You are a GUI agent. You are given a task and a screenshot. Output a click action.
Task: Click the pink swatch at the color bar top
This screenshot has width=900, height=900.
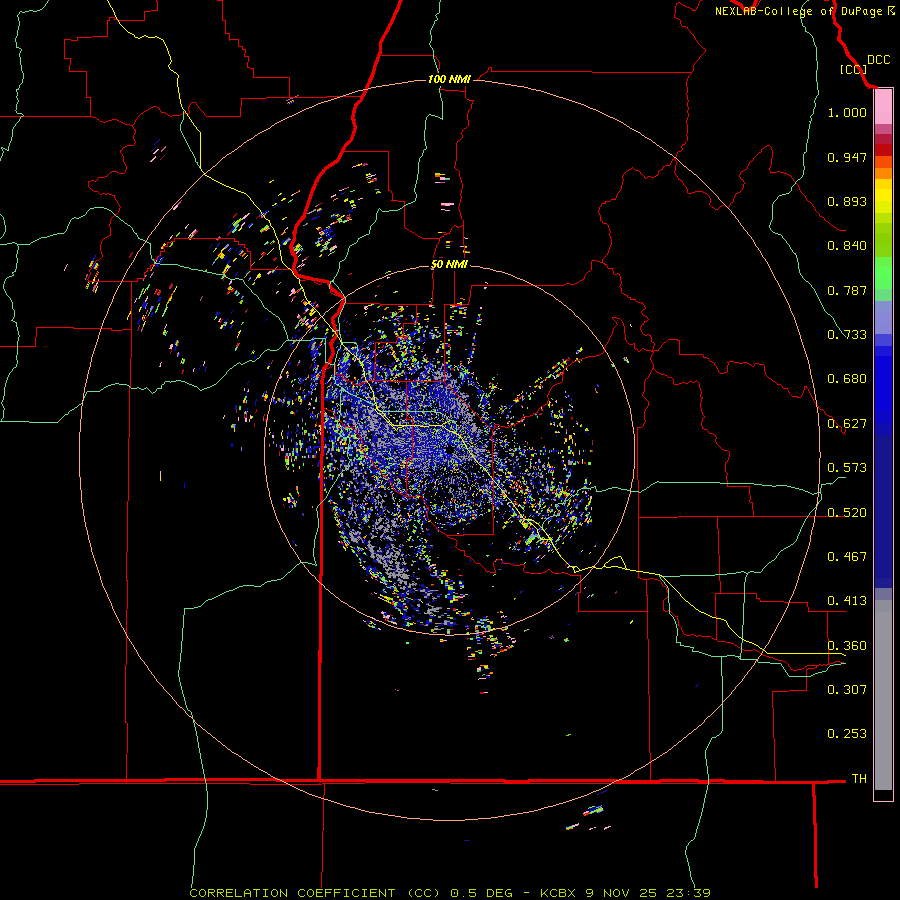click(883, 107)
